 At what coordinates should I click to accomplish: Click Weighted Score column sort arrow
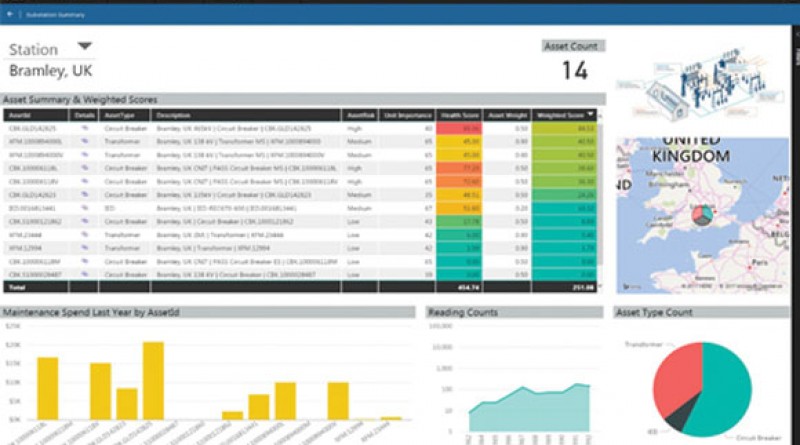[590, 115]
